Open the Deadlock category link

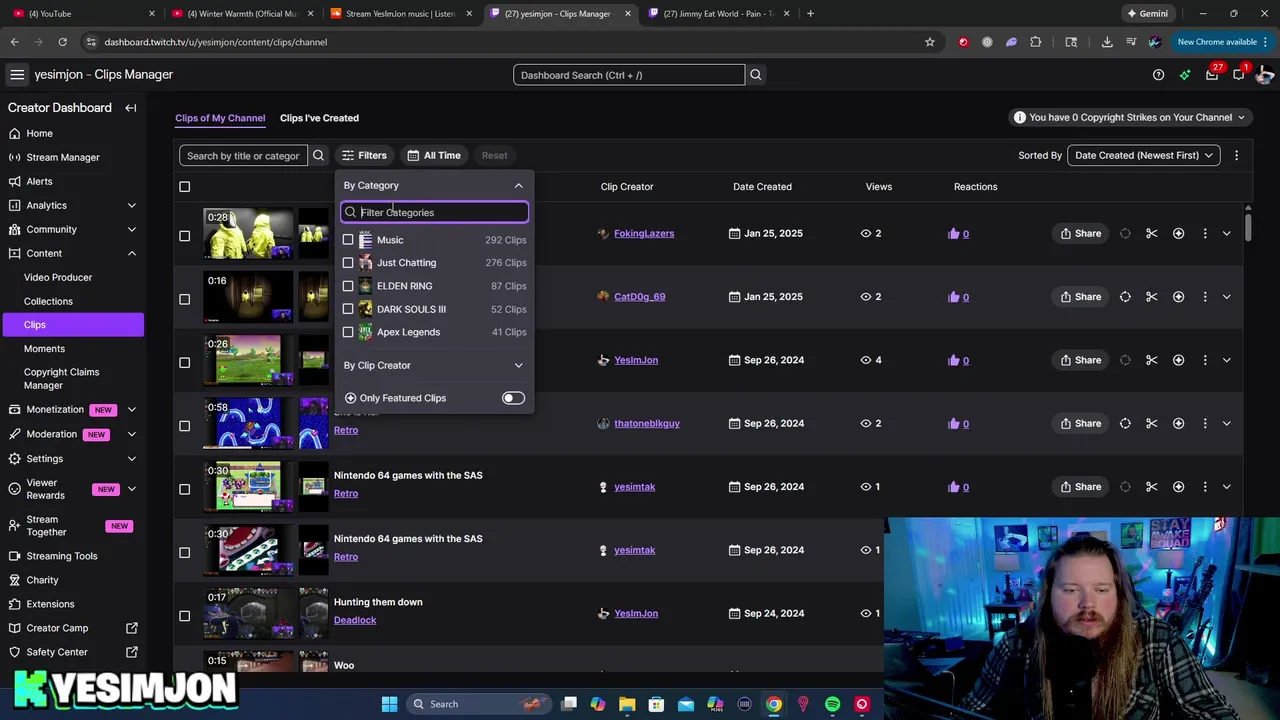click(355, 620)
